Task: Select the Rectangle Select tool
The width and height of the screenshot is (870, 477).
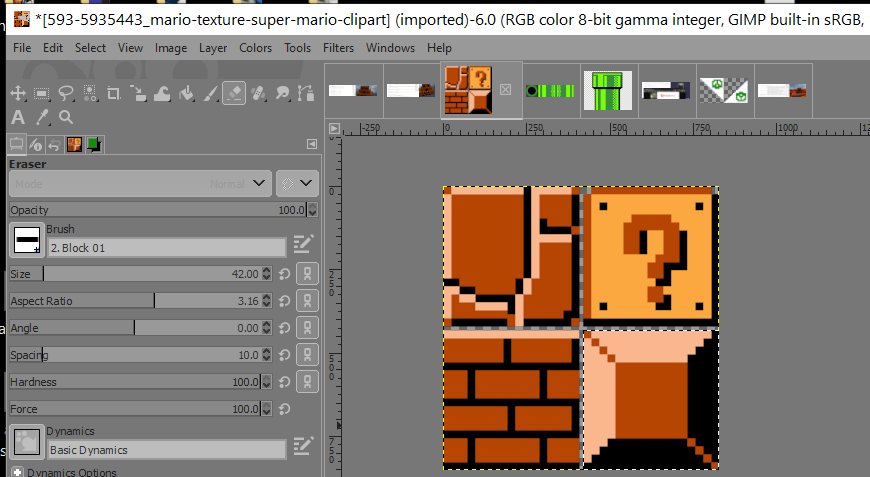Action: coord(42,93)
